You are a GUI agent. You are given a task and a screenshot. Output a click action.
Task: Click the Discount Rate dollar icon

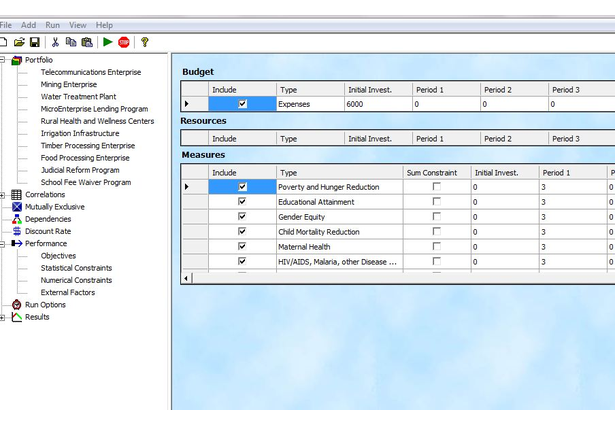[17, 231]
